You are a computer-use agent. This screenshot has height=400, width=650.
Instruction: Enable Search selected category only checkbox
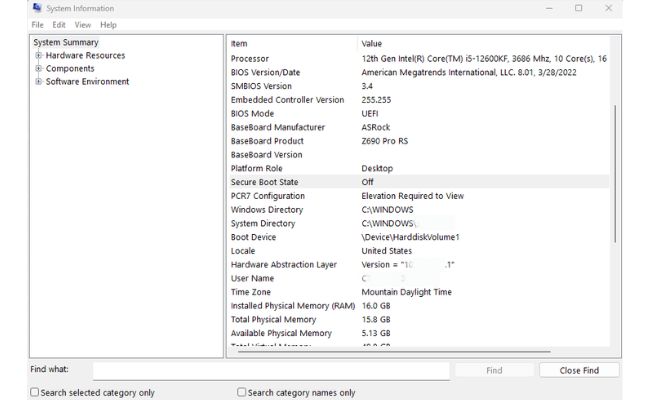click(x=35, y=392)
